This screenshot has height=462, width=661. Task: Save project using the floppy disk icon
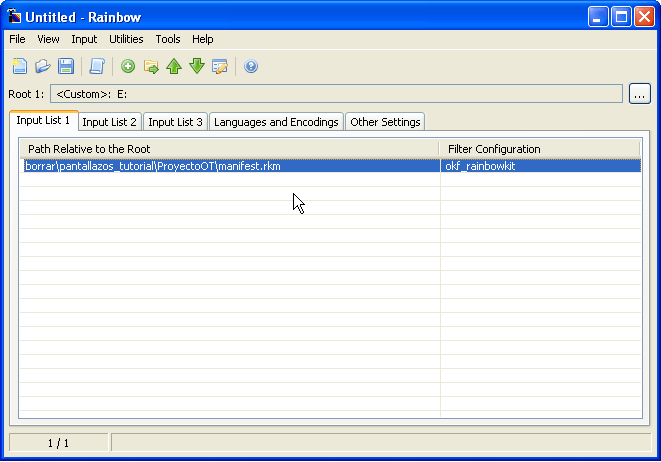point(66,67)
